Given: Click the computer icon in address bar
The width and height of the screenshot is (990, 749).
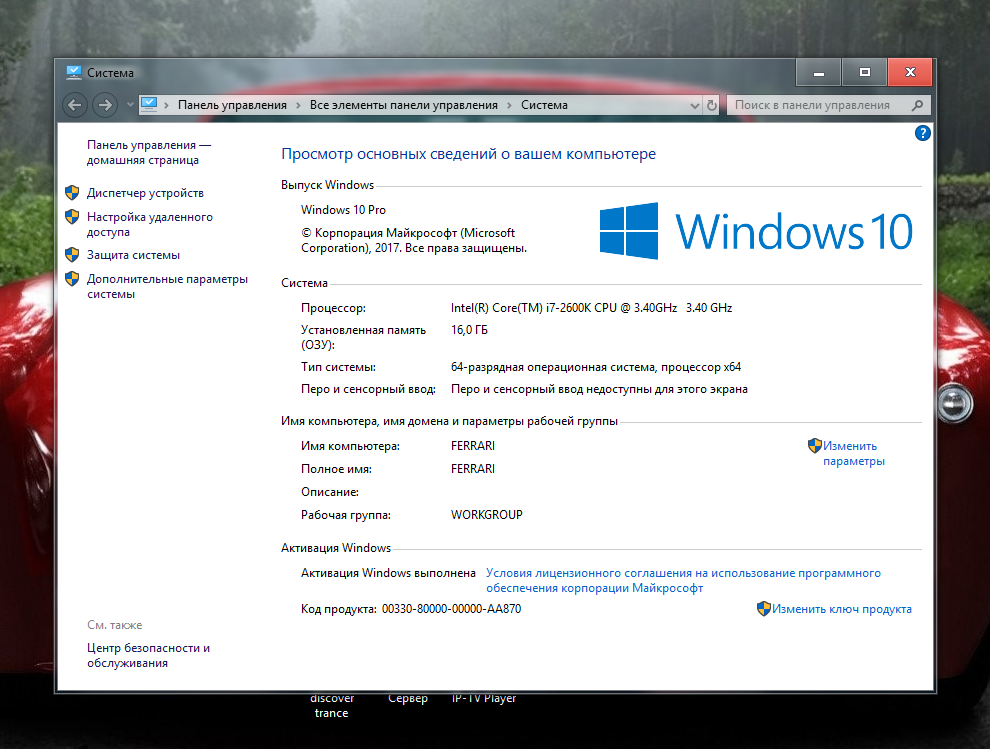Looking at the screenshot, I should pyautogui.click(x=149, y=104).
